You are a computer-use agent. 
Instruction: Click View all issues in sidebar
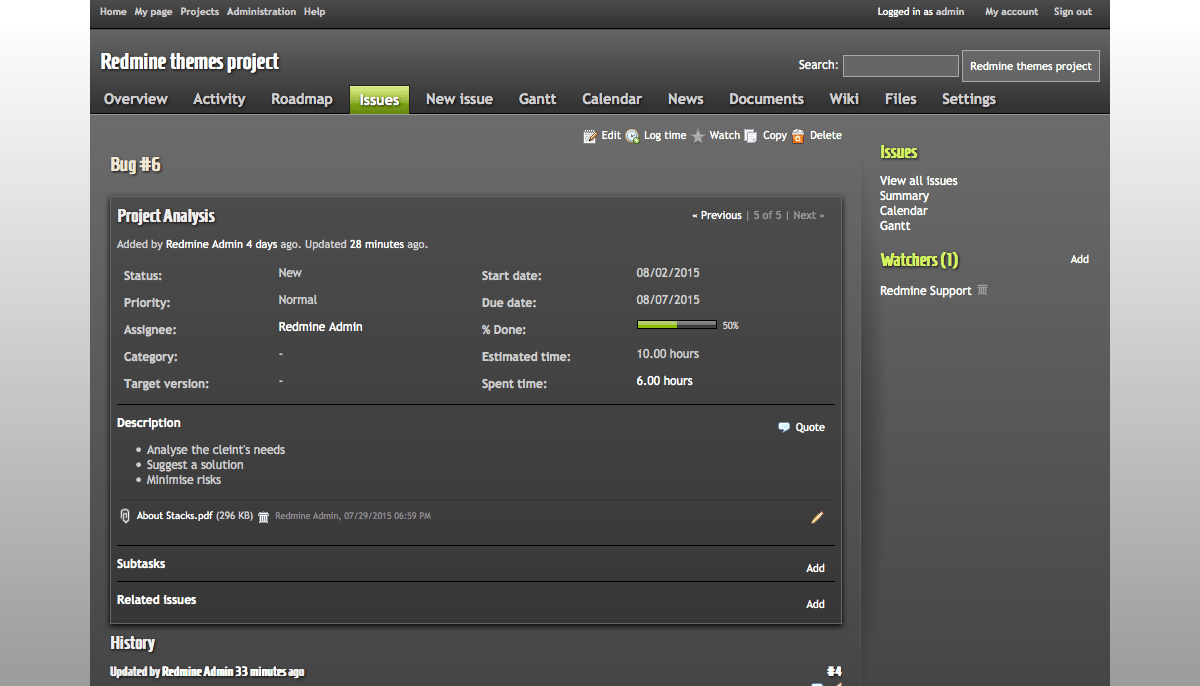919,181
